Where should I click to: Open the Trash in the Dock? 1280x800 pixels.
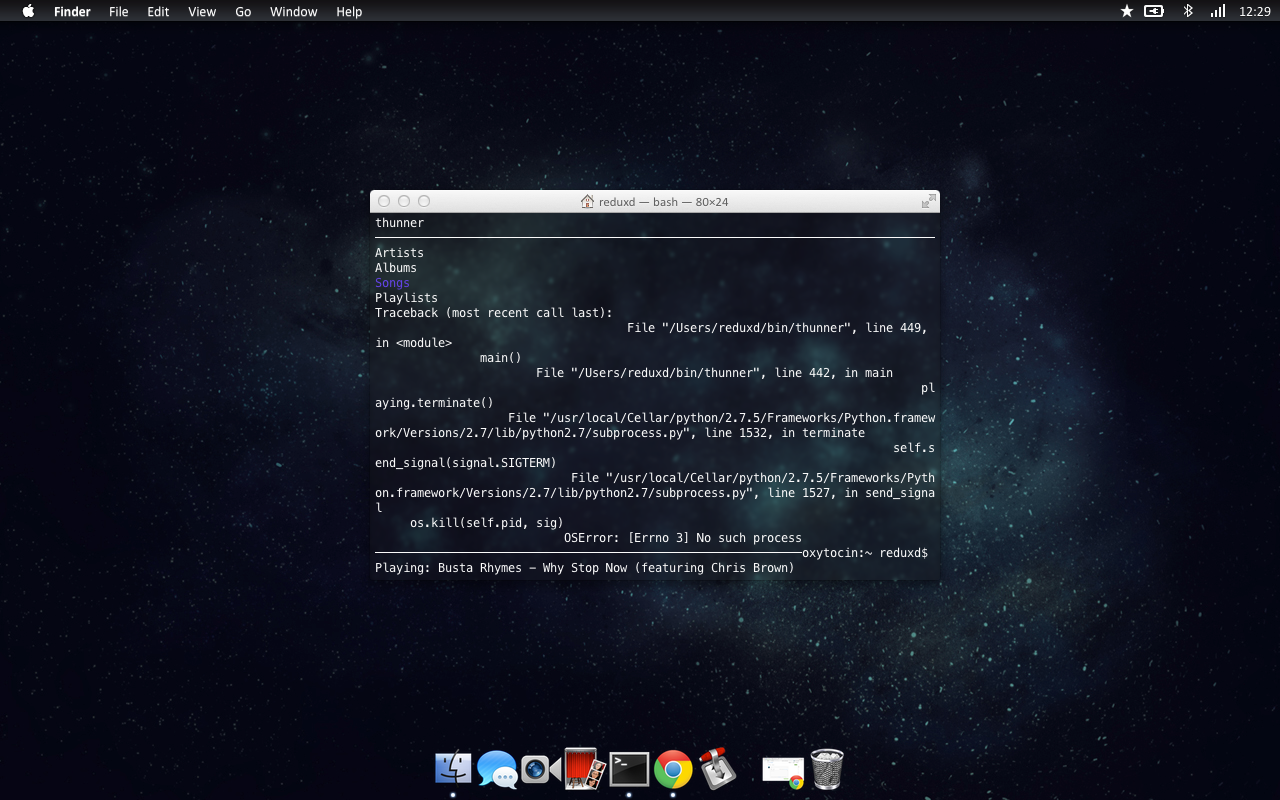click(827, 769)
